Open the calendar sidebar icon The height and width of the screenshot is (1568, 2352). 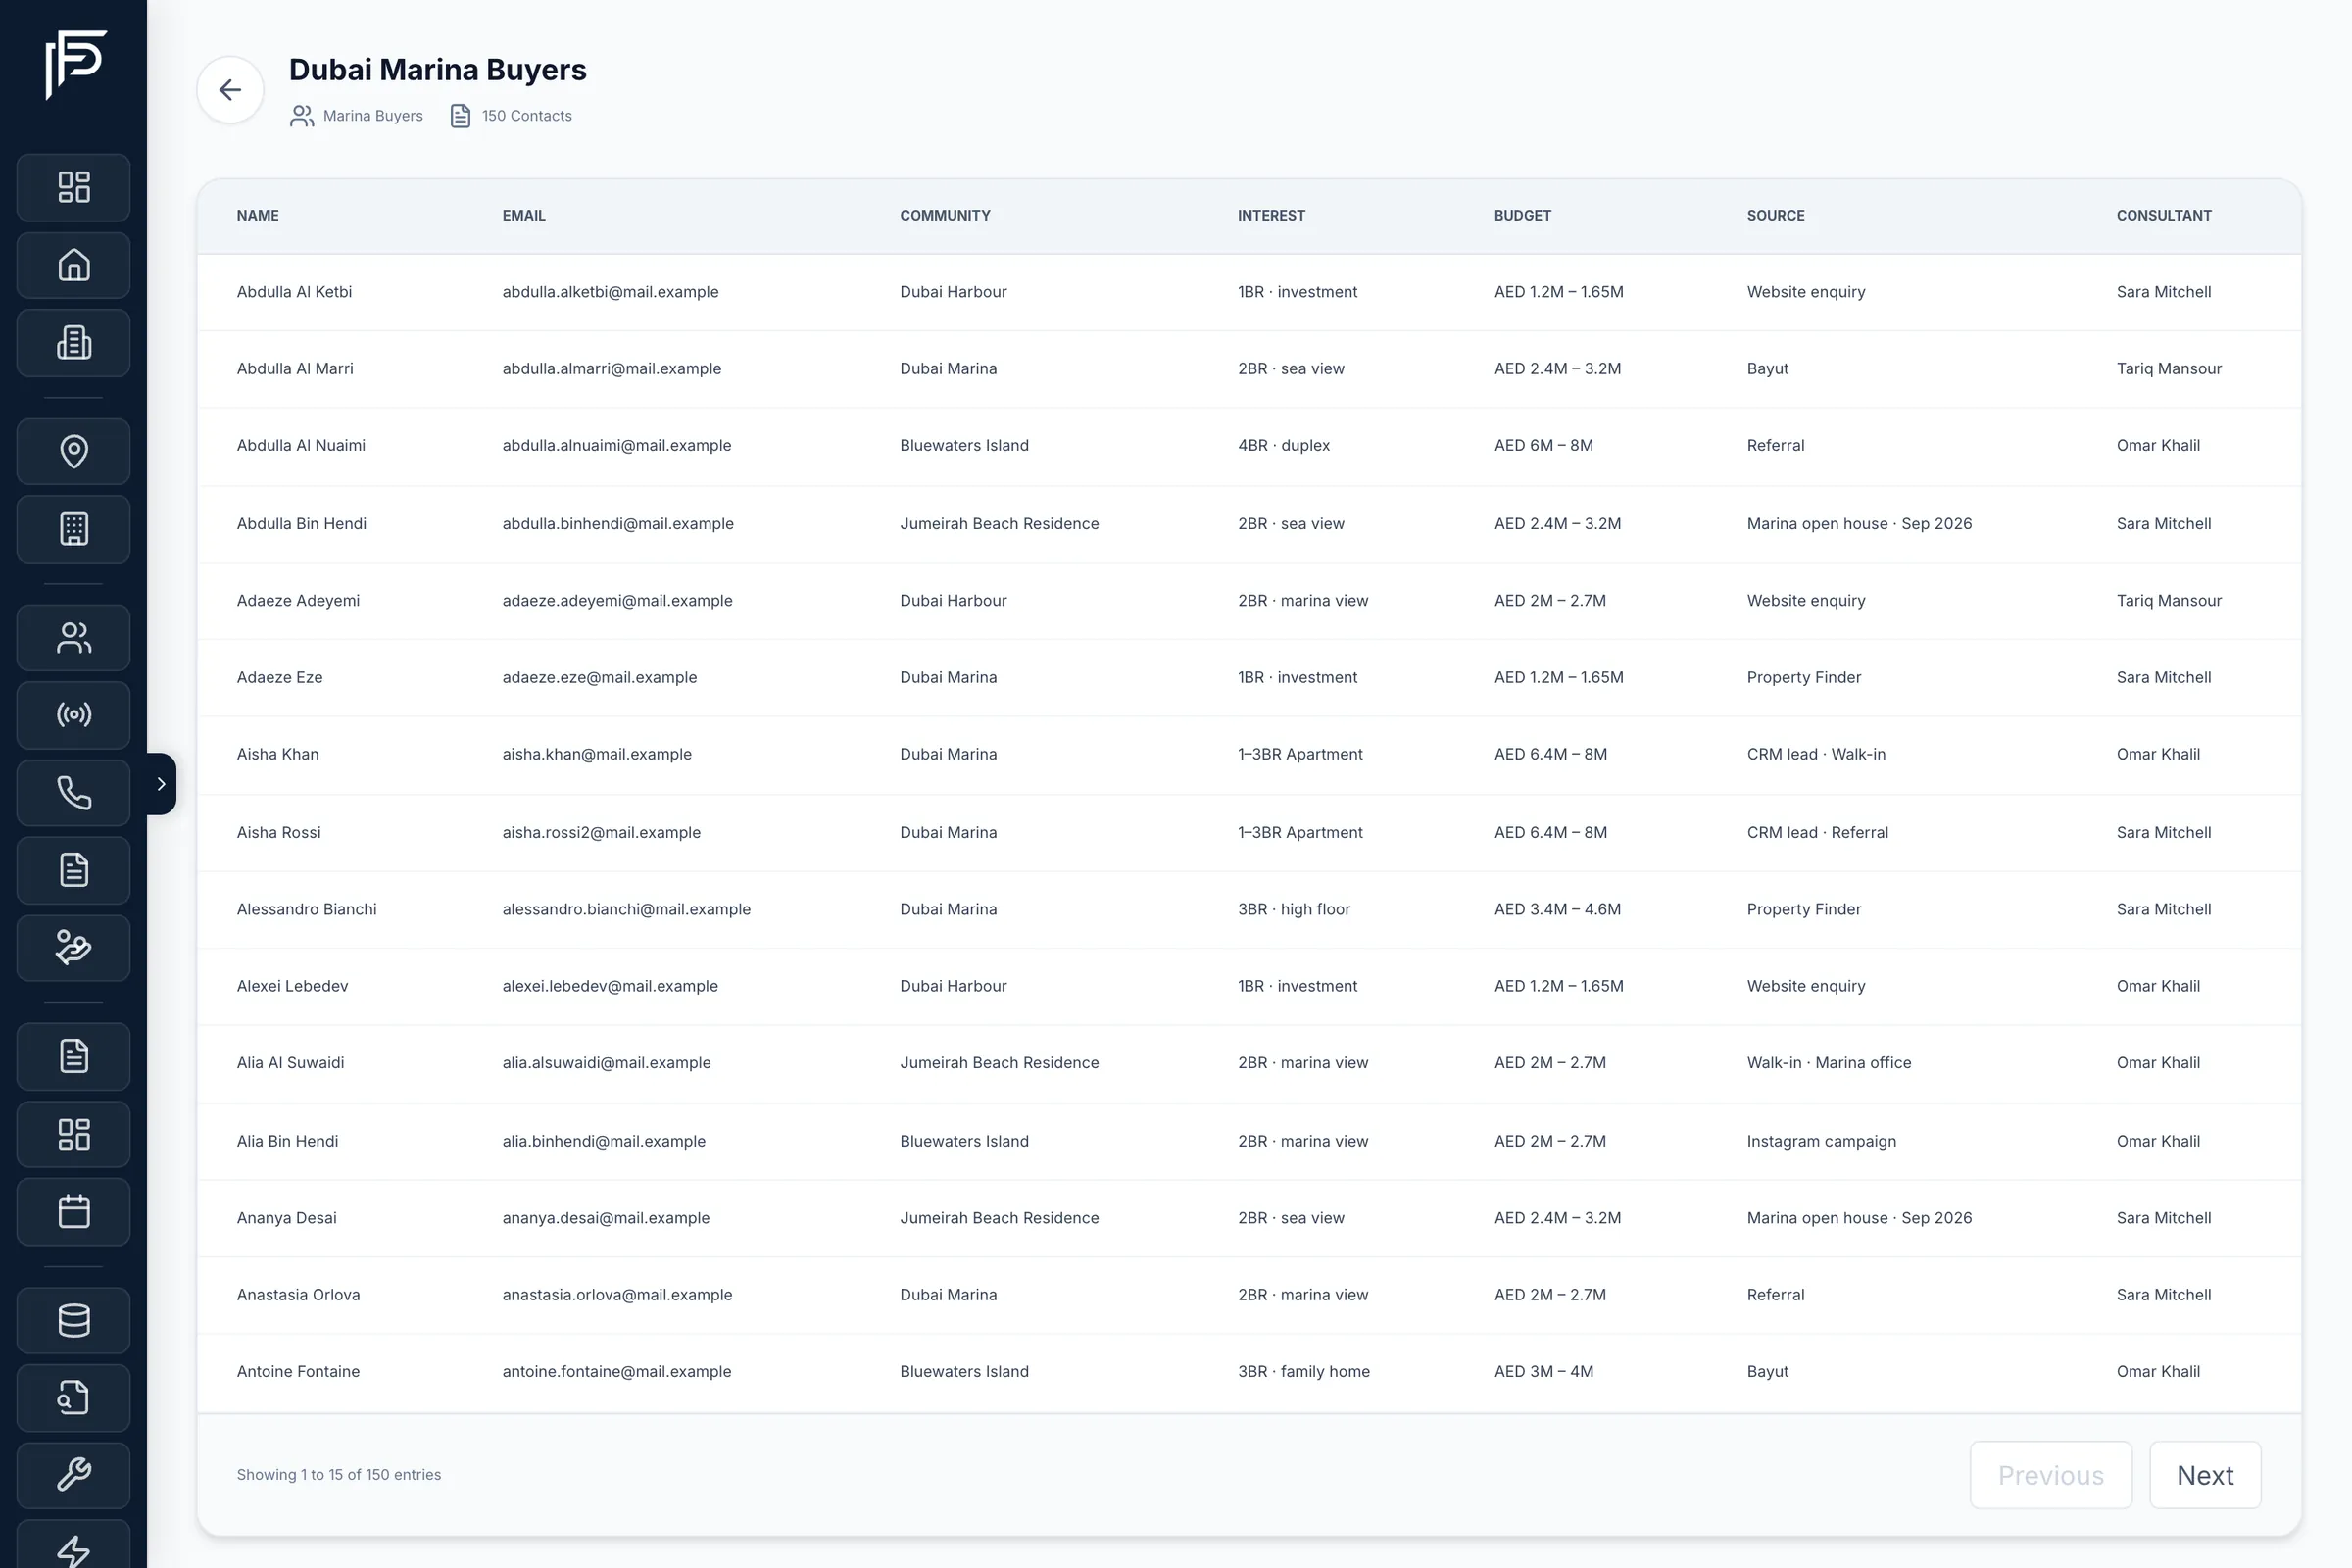(x=74, y=1211)
